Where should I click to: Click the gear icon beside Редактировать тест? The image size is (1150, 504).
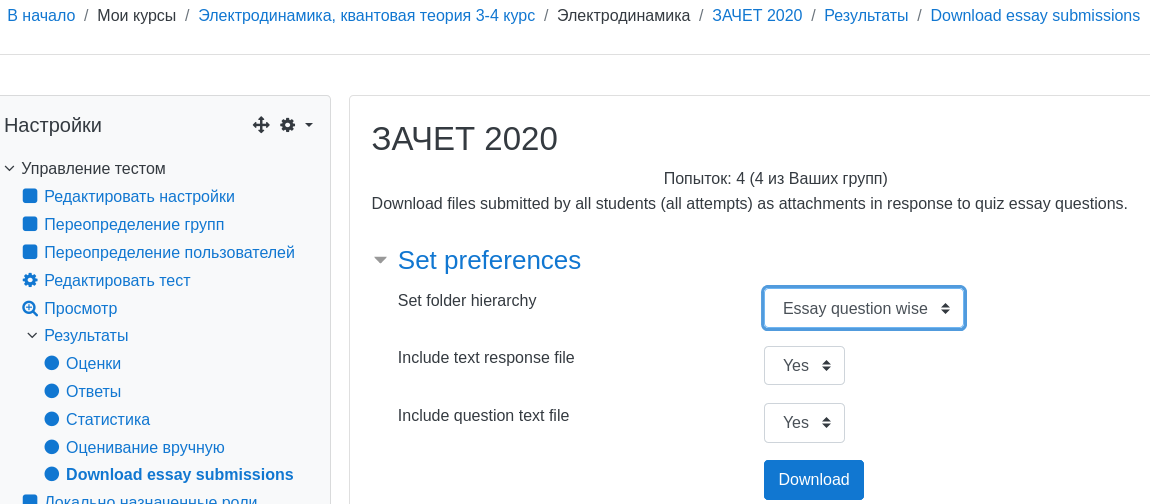pyautogui.click(x=30, y=280)
